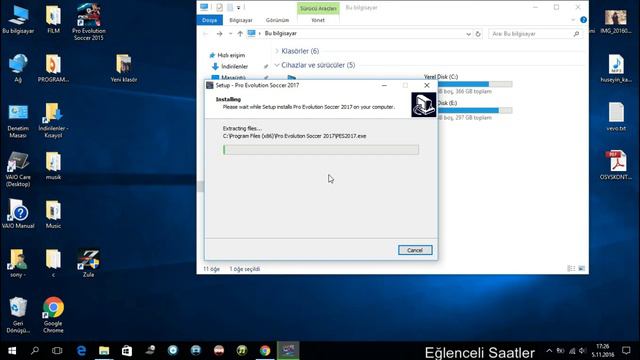The height and width of the screenshot is (360, 640).
Task: Open IMG_20160... image thumbnail on desktop
Action: coord(616,21)
